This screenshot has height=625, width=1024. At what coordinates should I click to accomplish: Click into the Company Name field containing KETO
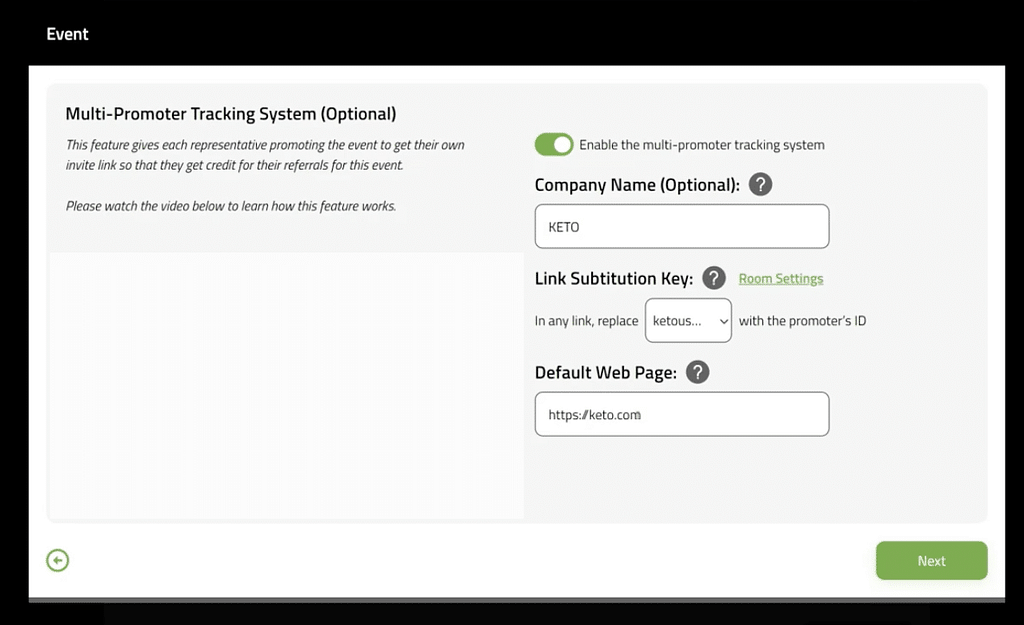tap(681, 227)
